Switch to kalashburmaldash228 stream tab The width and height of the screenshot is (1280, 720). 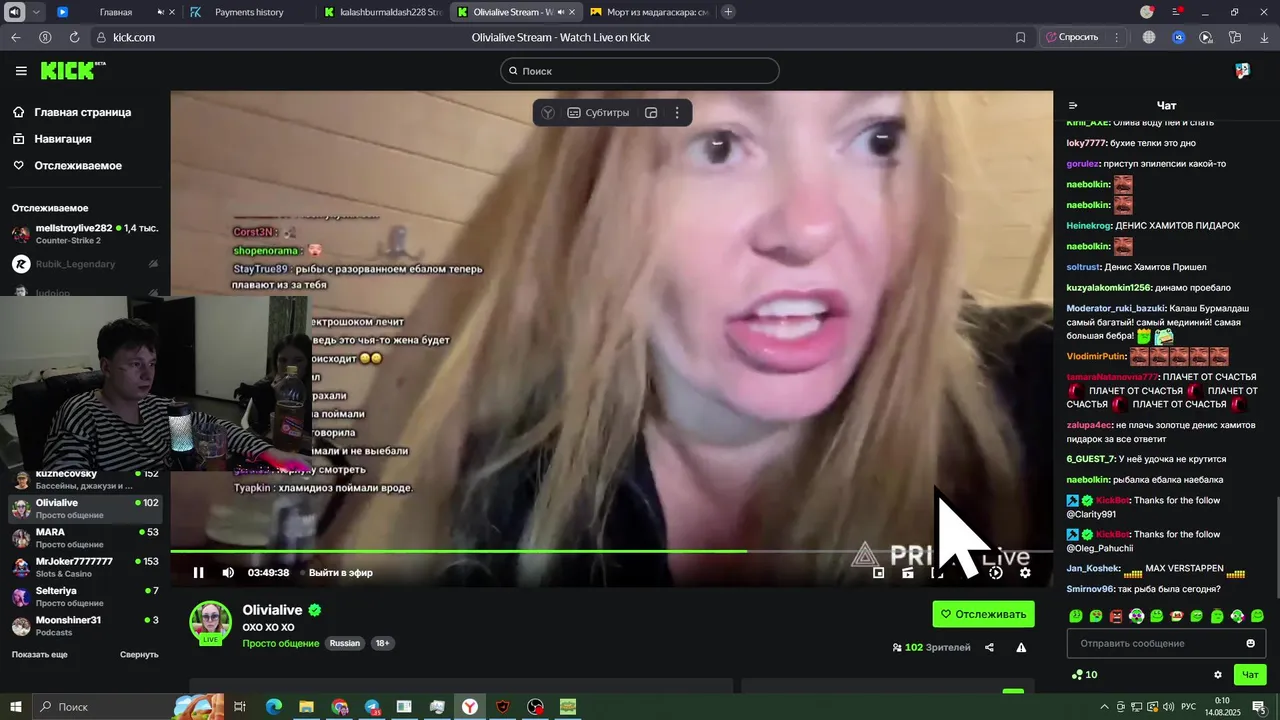[384, 12]
